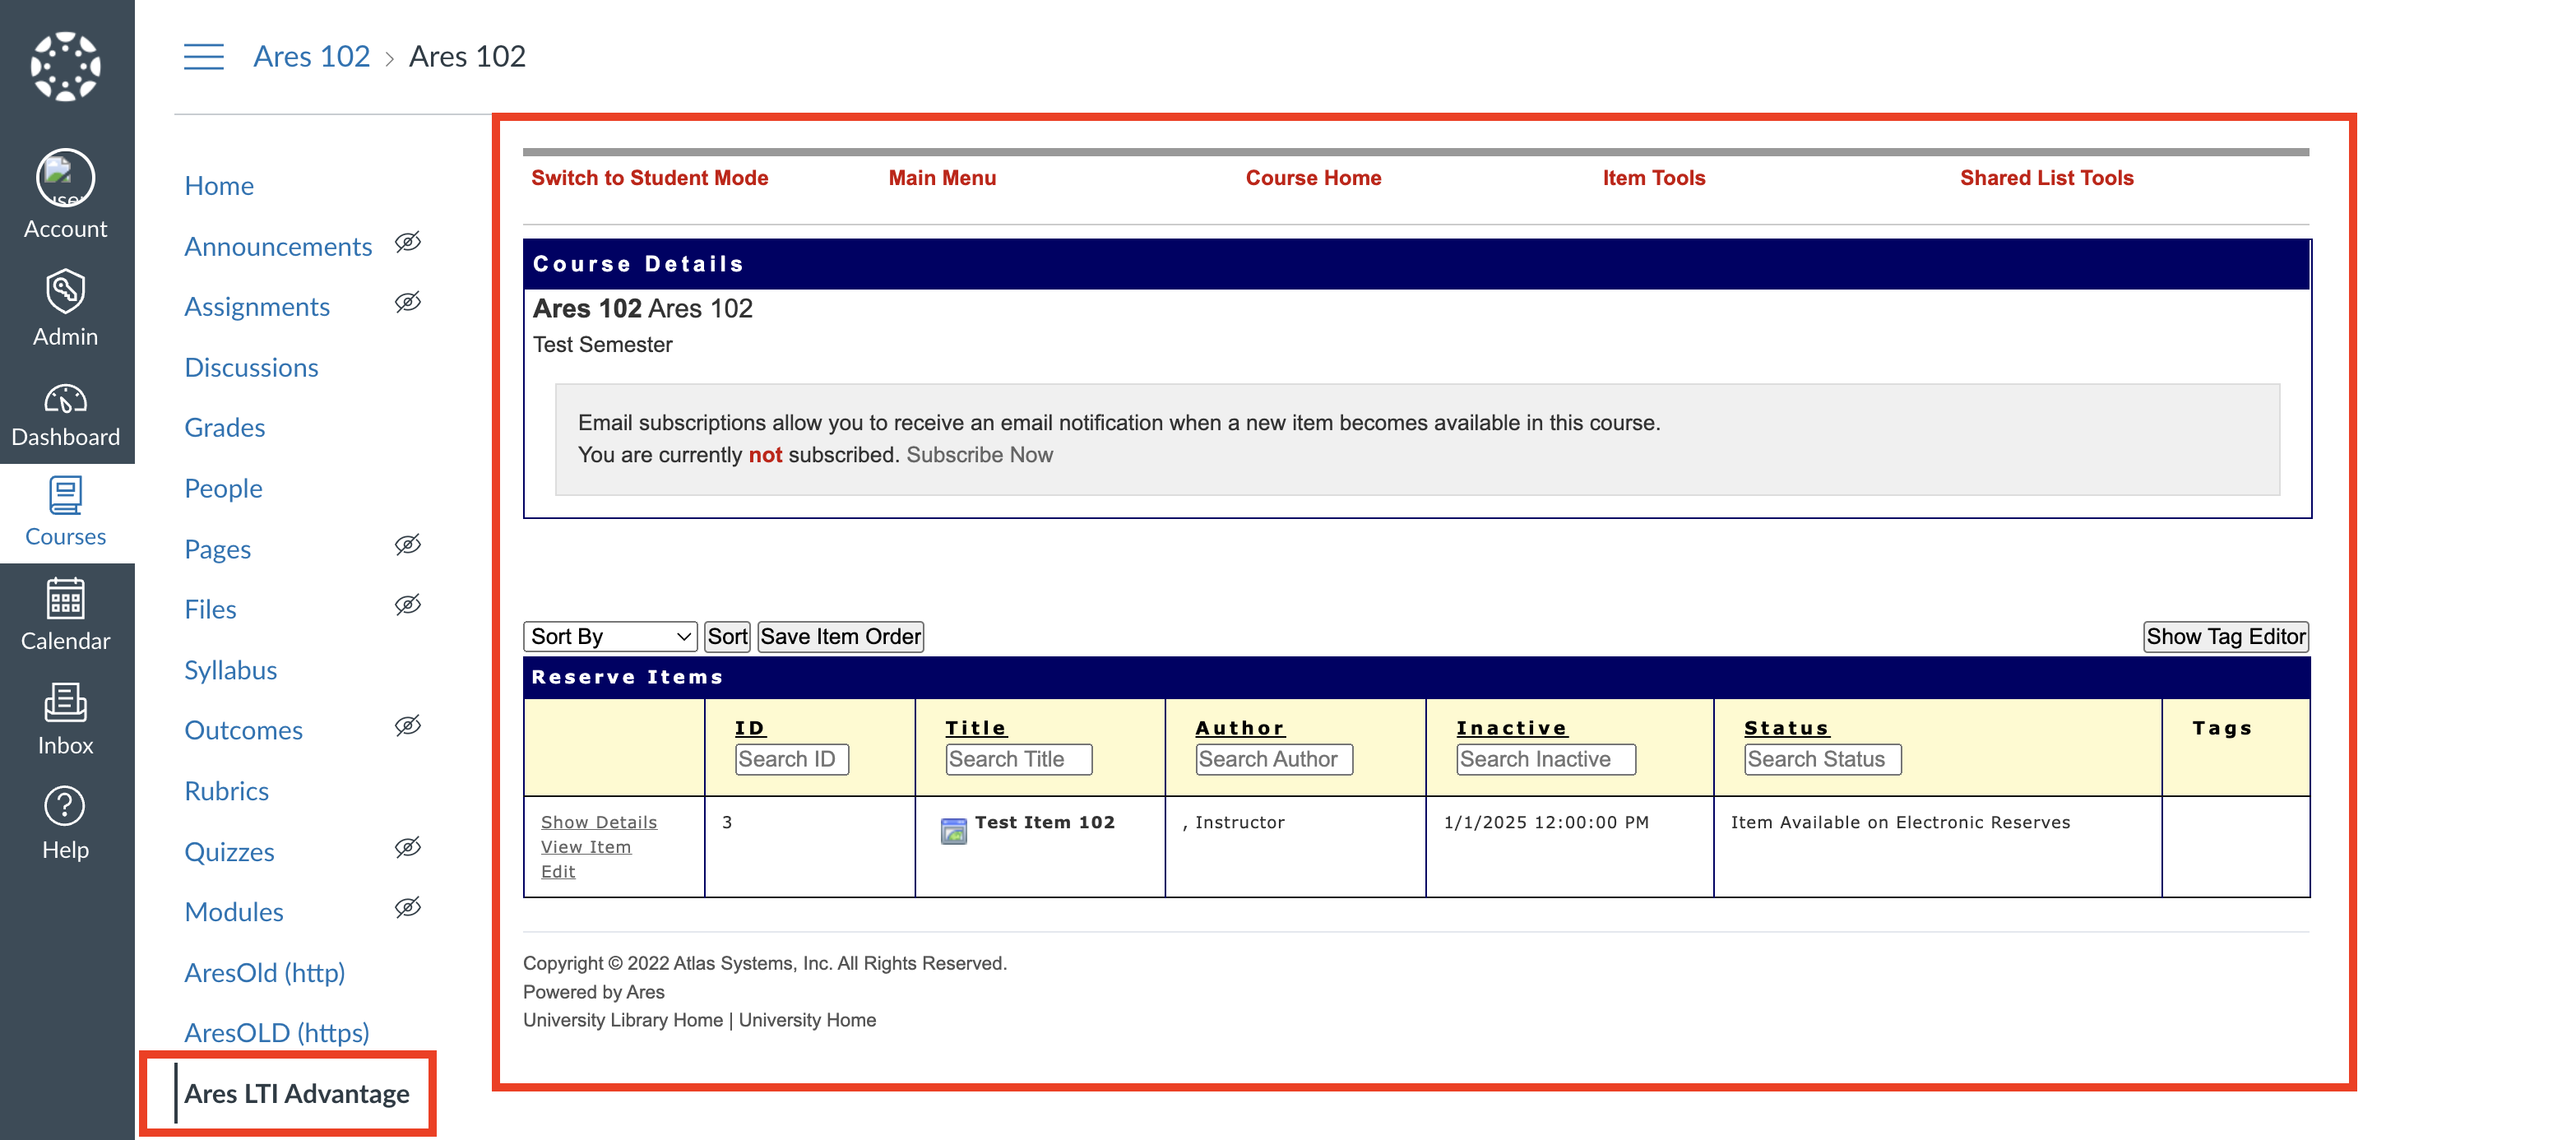Click the Subscribe Now link
The height and width of the screenshot is (1140, 2576).
[x=979, y=454]
